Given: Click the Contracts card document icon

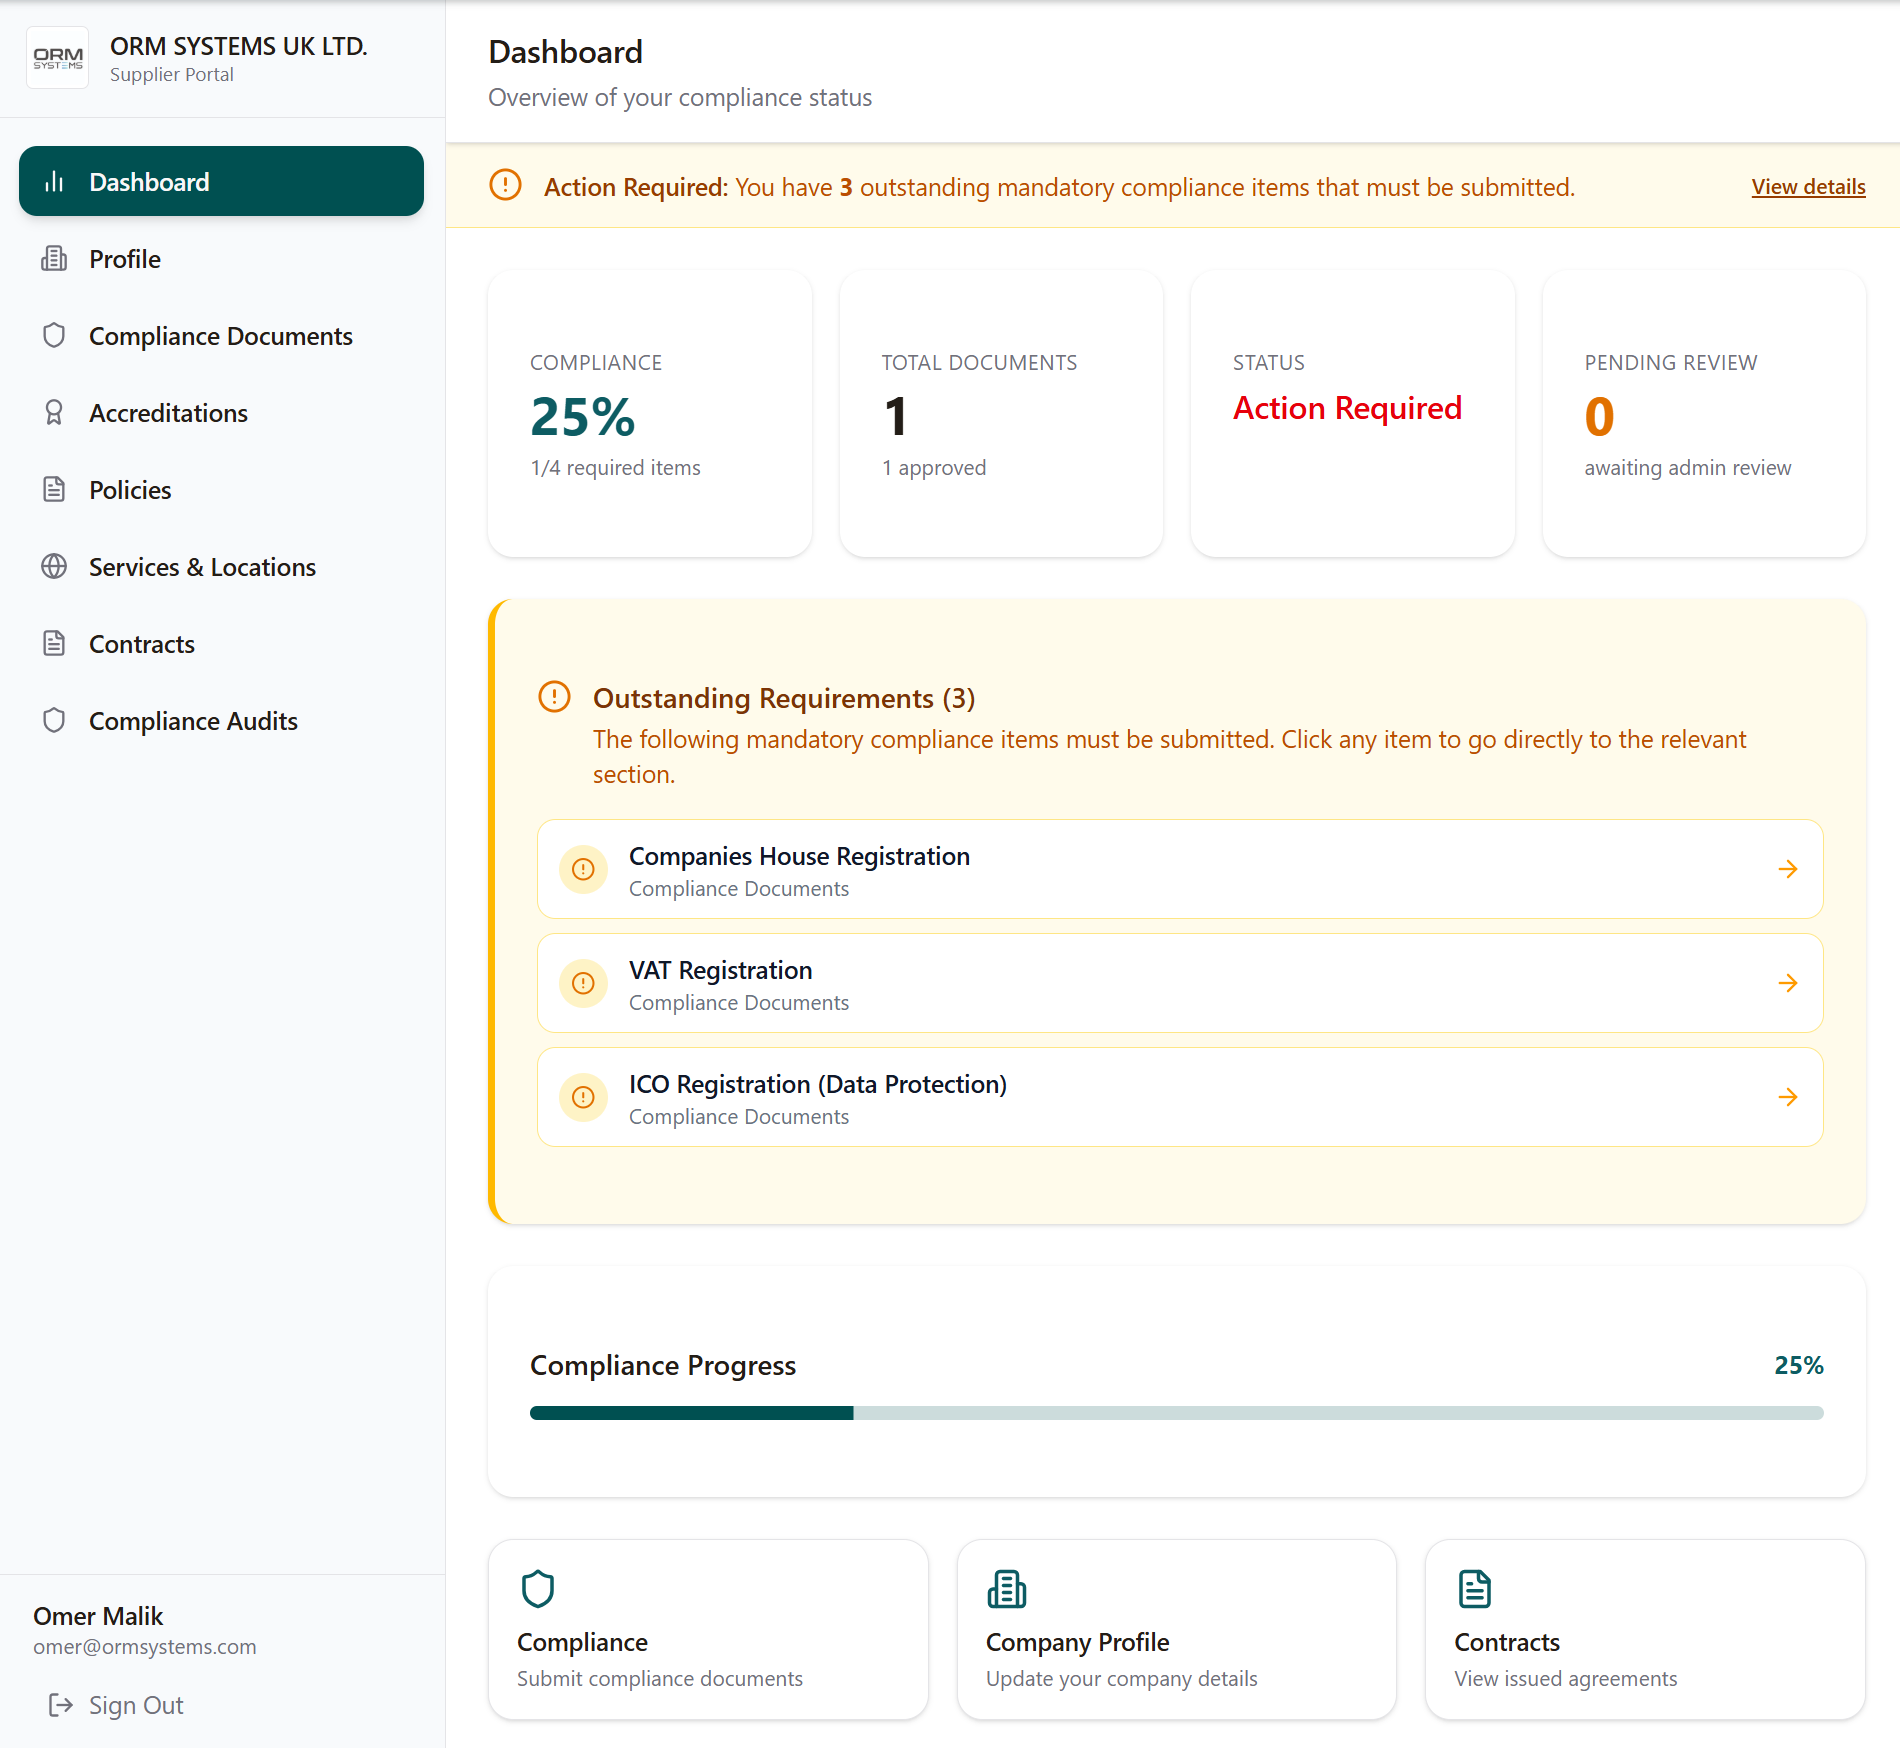Looking at the screenshot, I should tap(1475, 1588).
